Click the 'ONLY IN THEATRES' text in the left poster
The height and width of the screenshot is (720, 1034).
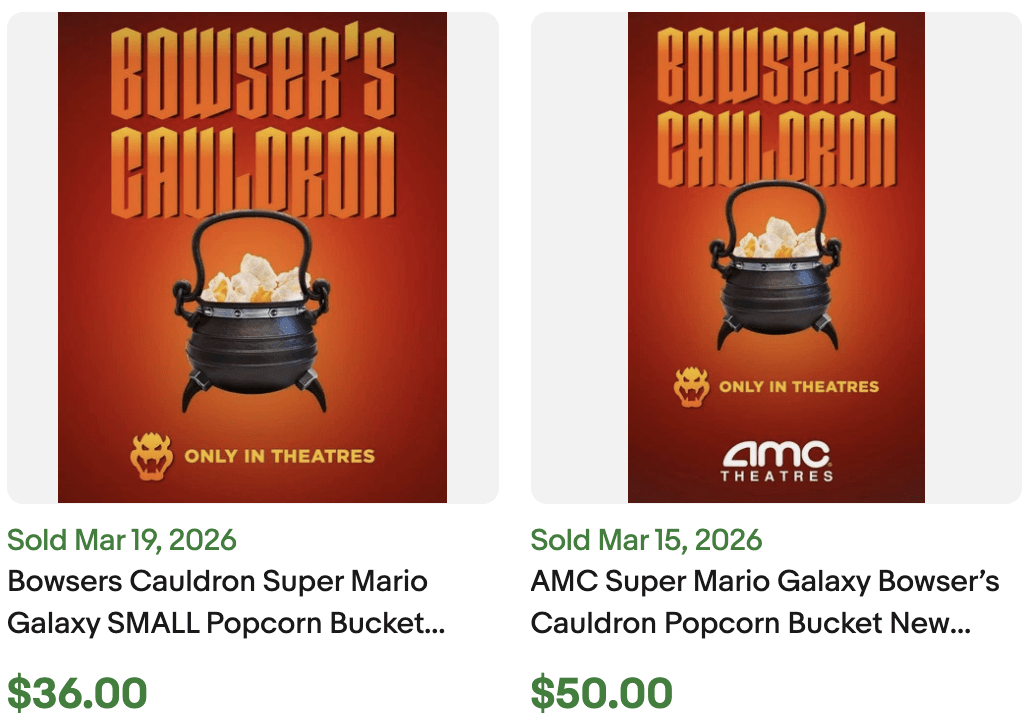coord(280,457)
